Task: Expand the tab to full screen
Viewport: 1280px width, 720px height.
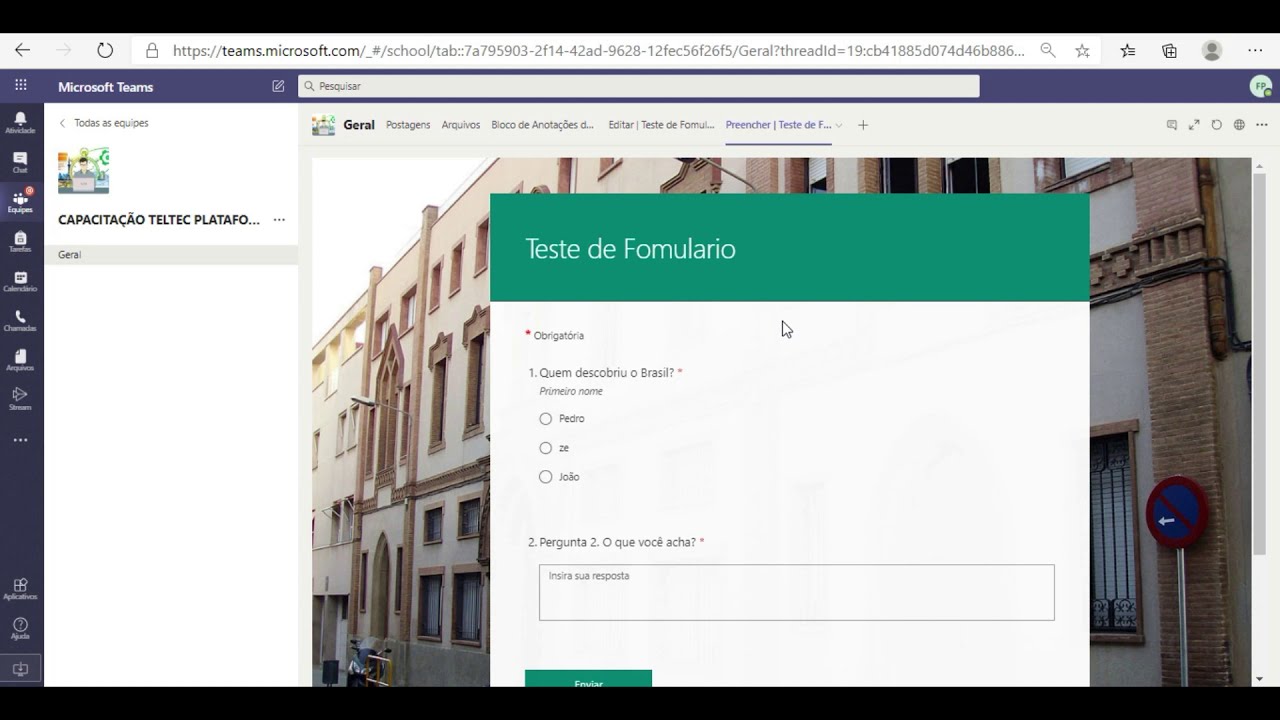Action: 1194,125
